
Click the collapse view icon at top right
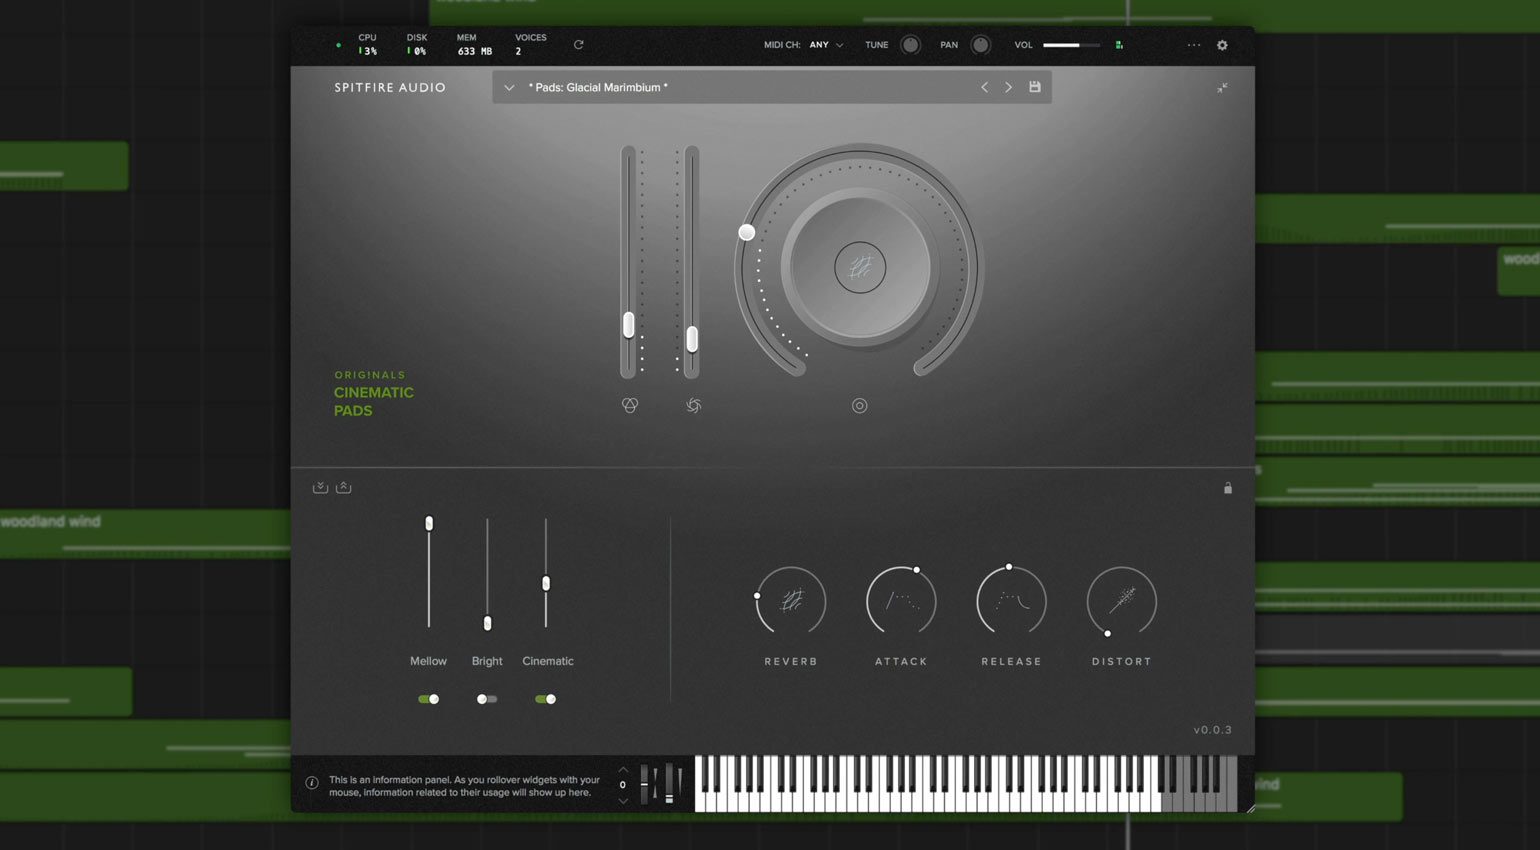click(x=1222, y=88)
